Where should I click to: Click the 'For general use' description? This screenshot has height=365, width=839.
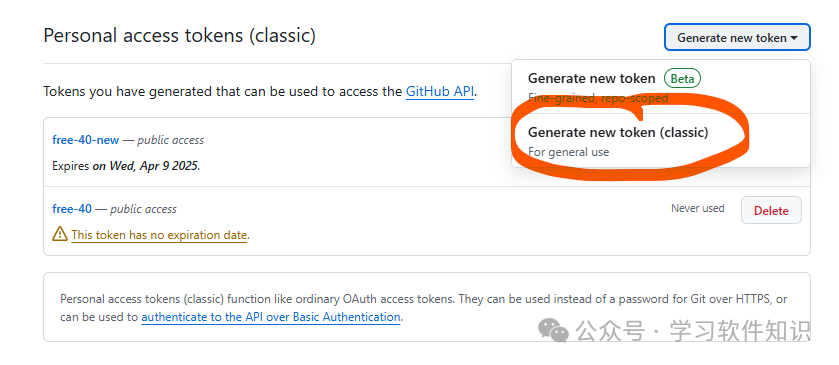(x=568, y=152)
